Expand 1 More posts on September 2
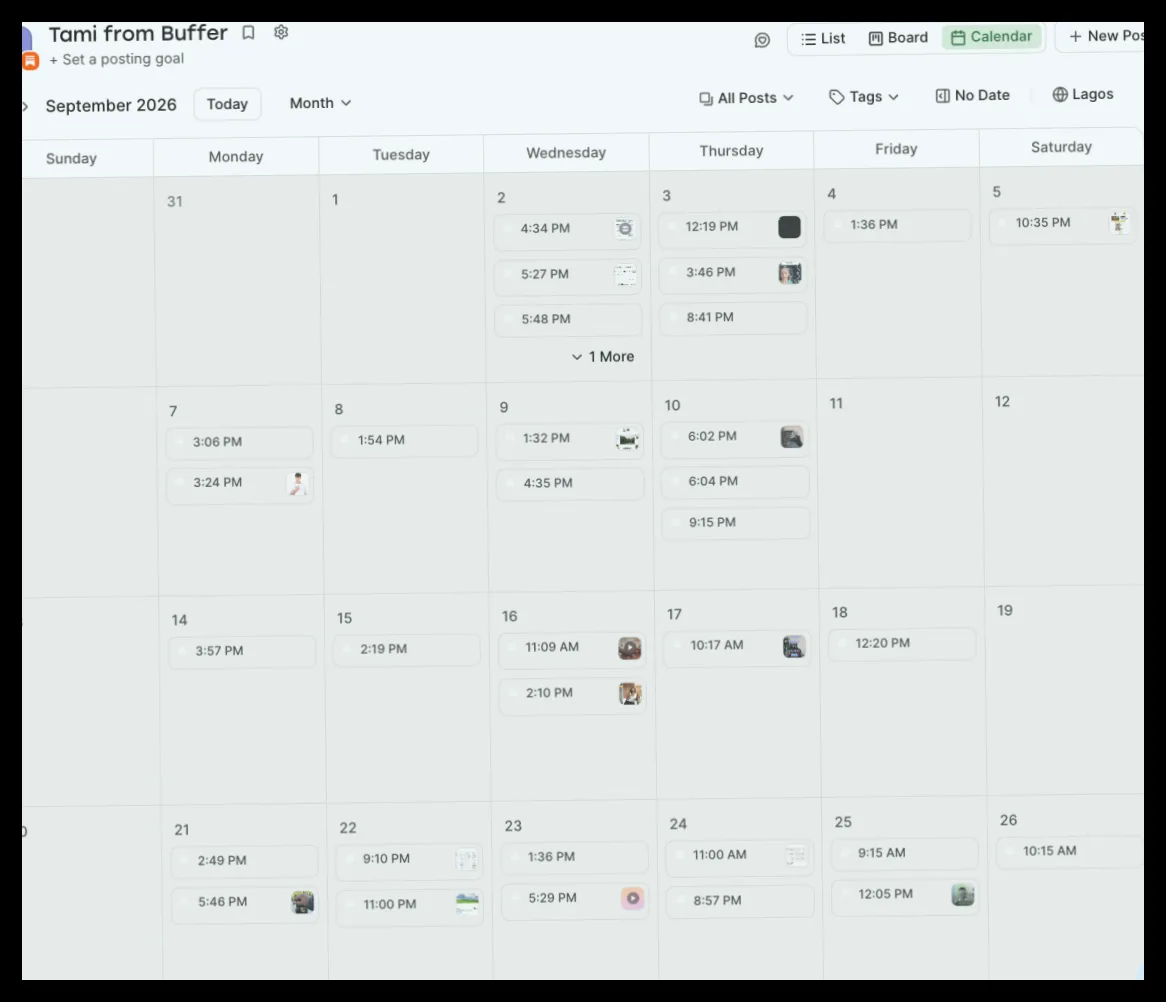The height and width of the screenshot is (1002, 1166). 603,357
